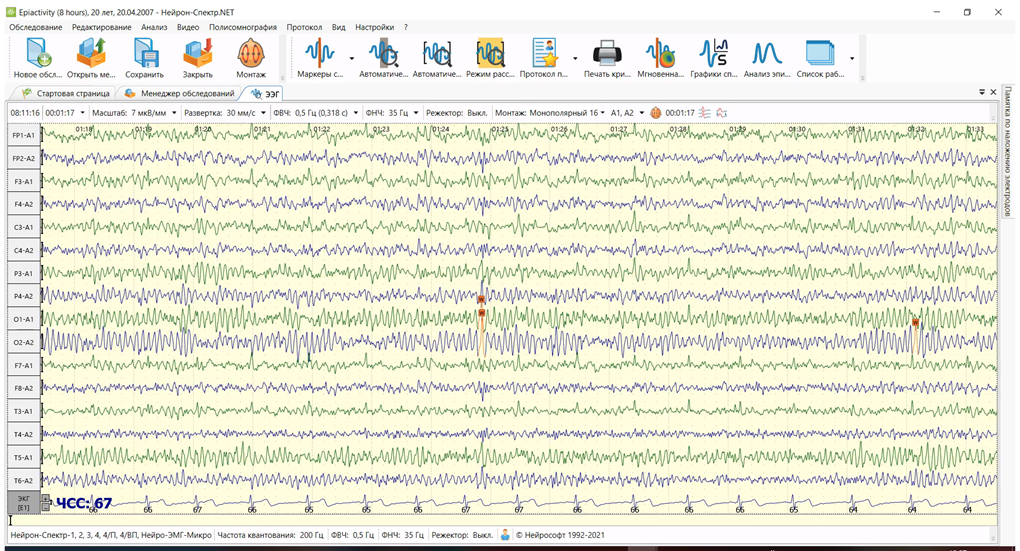Screen dimensions: 1020x551
Task: Expand the arrow next to Маркеры с...
Action: (x=352, y=59)
